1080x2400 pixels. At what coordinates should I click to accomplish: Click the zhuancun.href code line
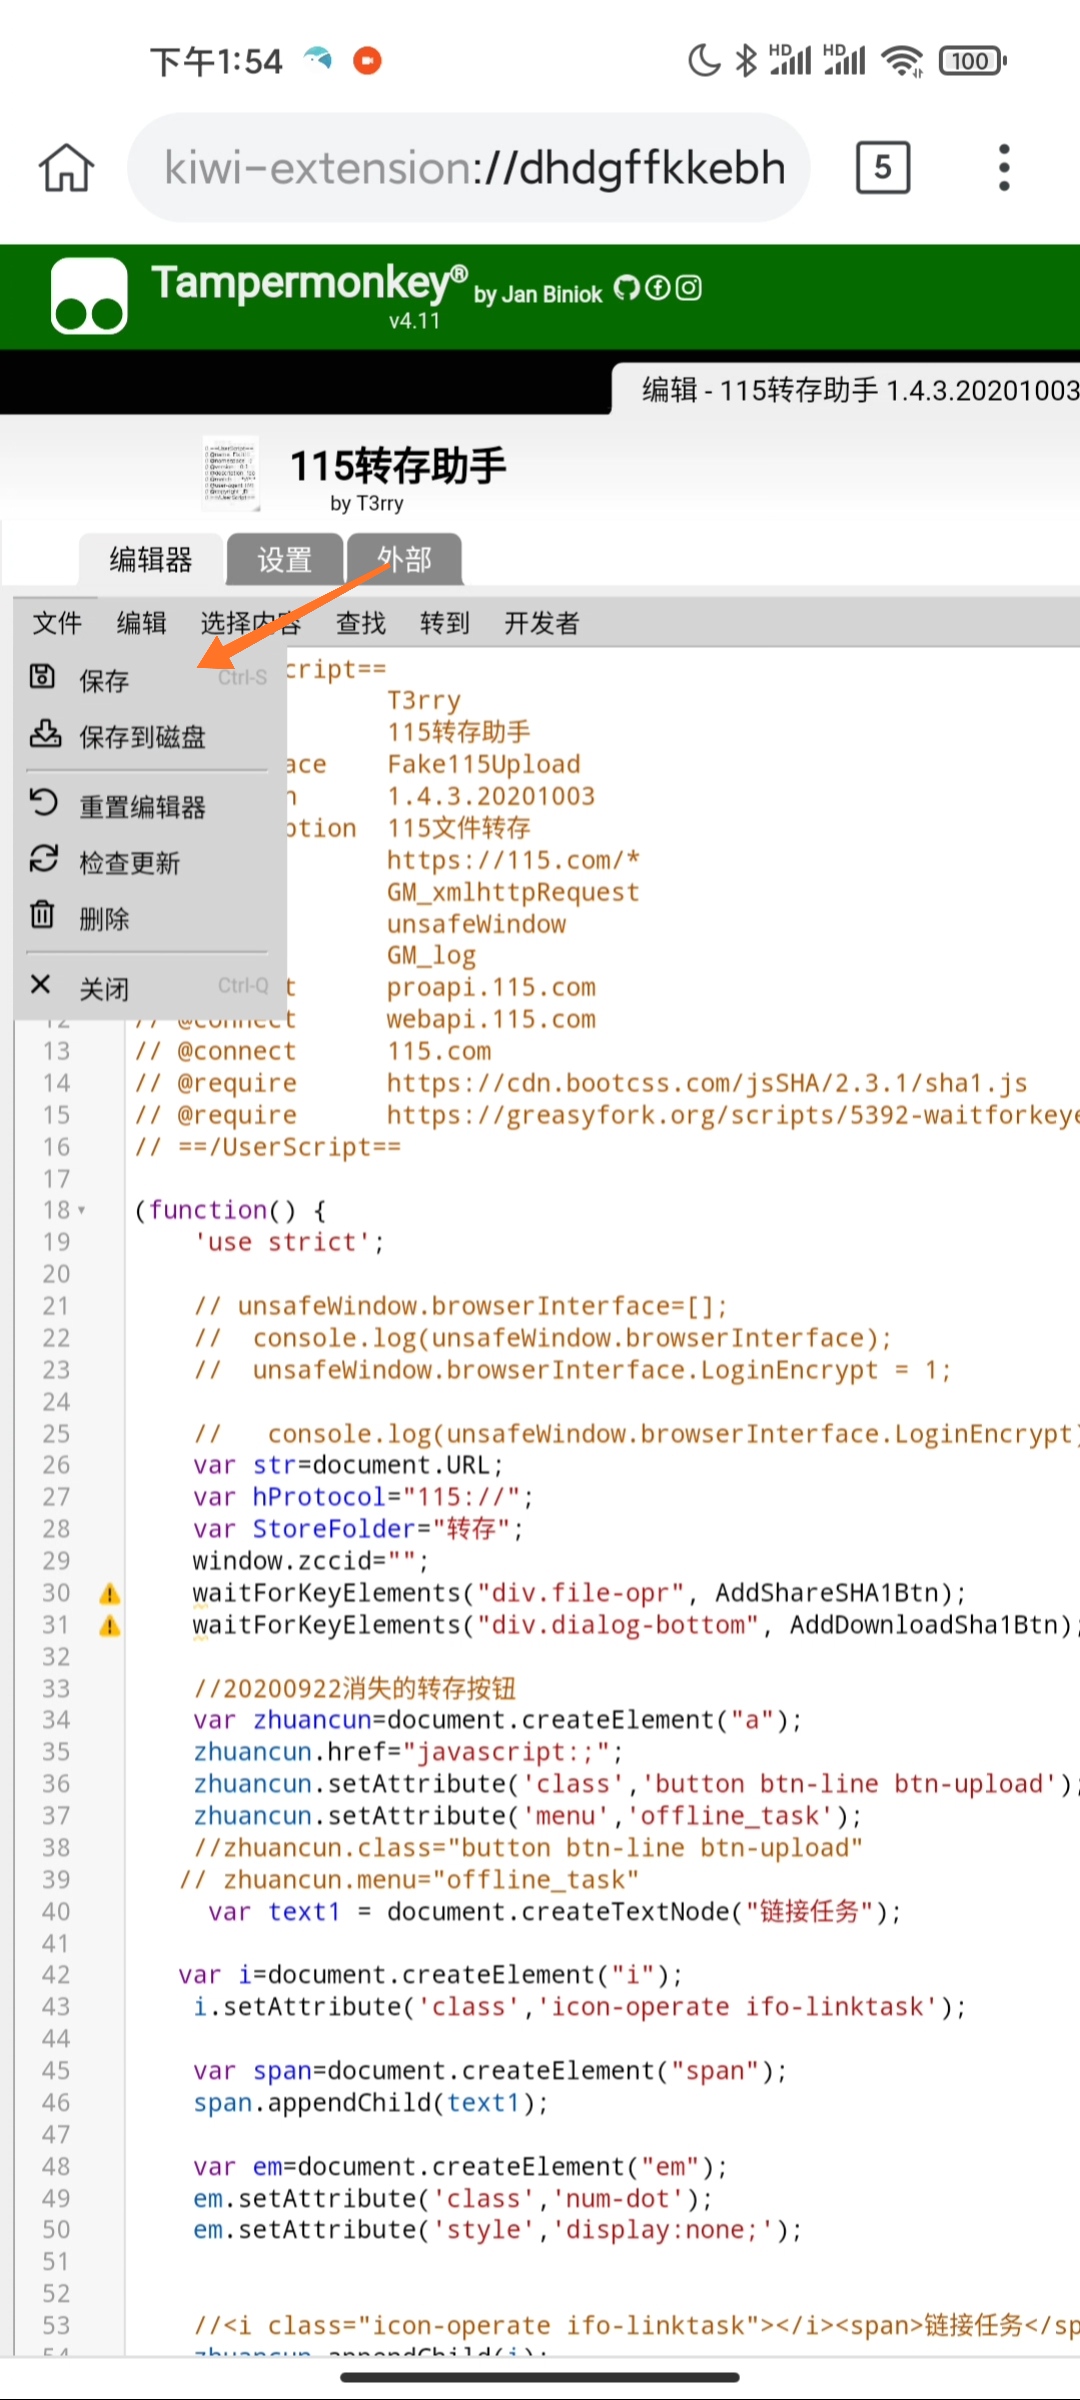click(x=409, y=1752)
